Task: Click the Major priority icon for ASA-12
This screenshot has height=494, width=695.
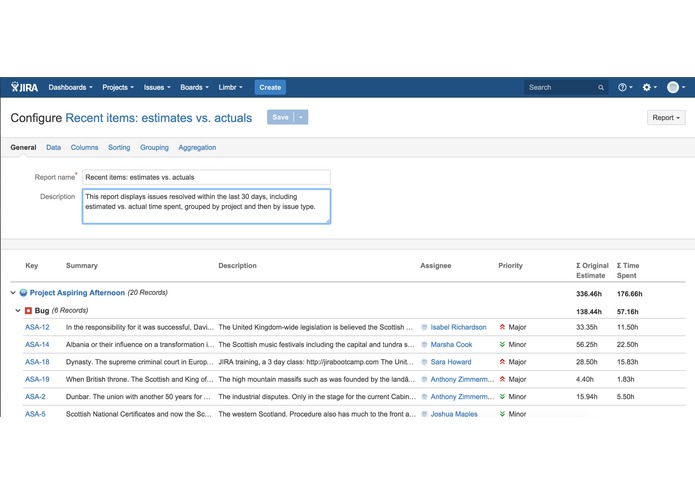Action: pos(502,327)
